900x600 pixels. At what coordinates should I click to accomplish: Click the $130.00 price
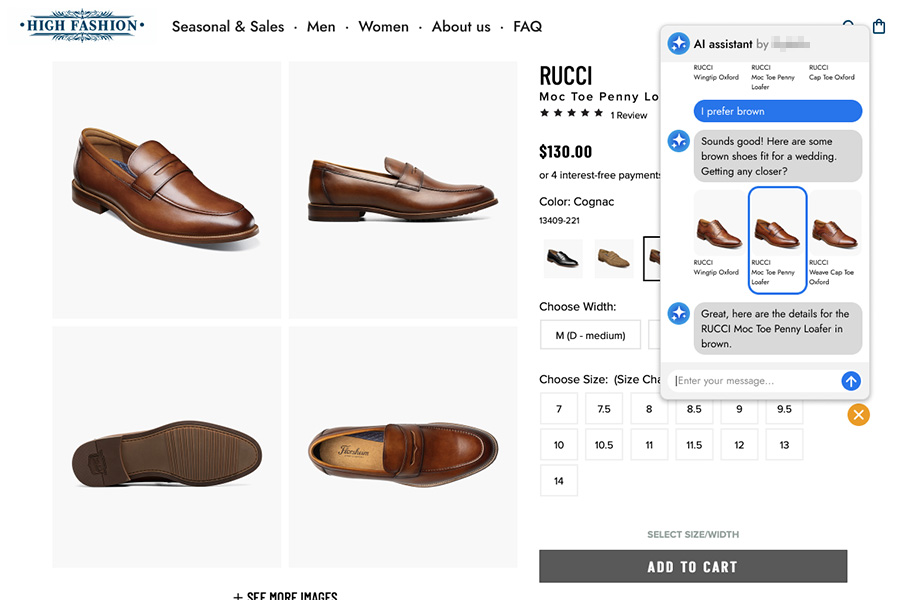click(x=565, y=152)
